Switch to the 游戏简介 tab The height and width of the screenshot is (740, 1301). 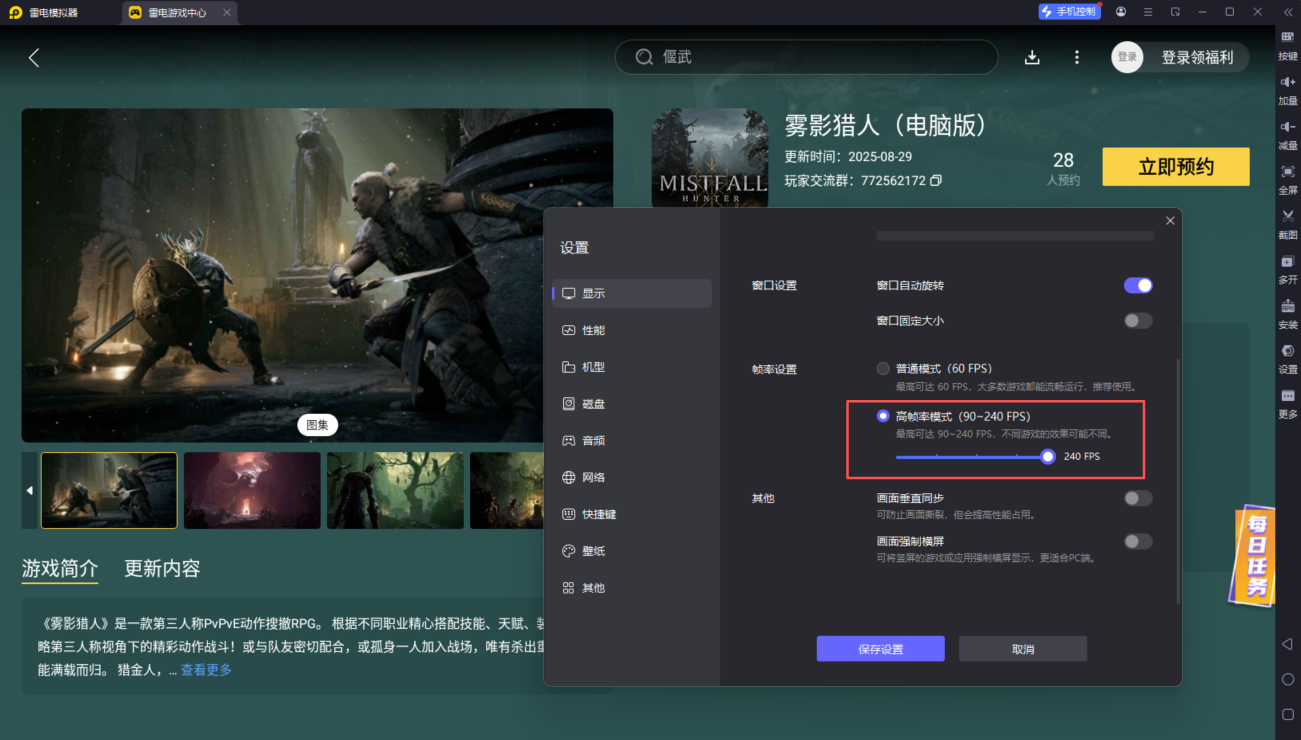[x=60, y=568]
